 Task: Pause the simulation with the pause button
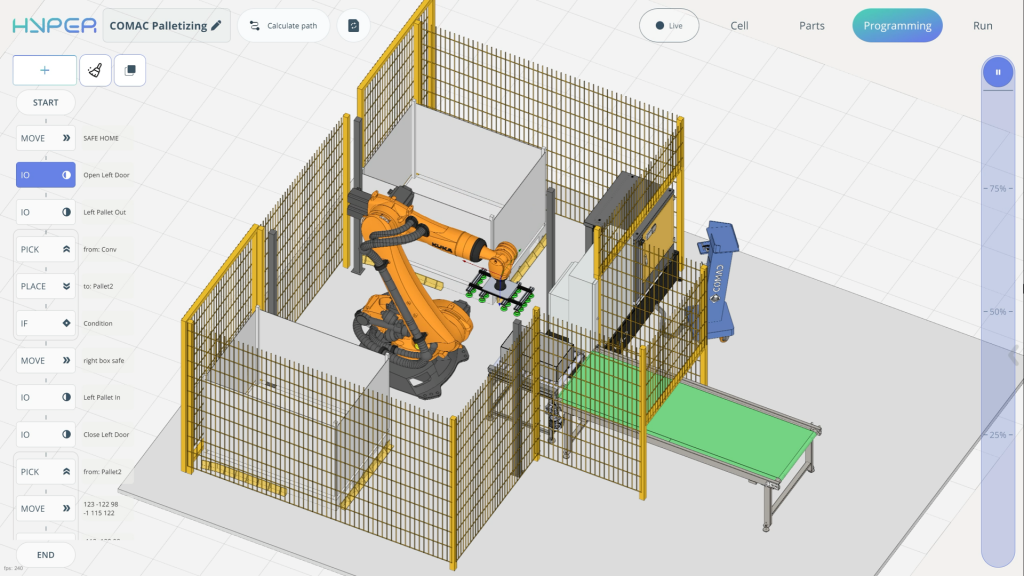(997, 73)
